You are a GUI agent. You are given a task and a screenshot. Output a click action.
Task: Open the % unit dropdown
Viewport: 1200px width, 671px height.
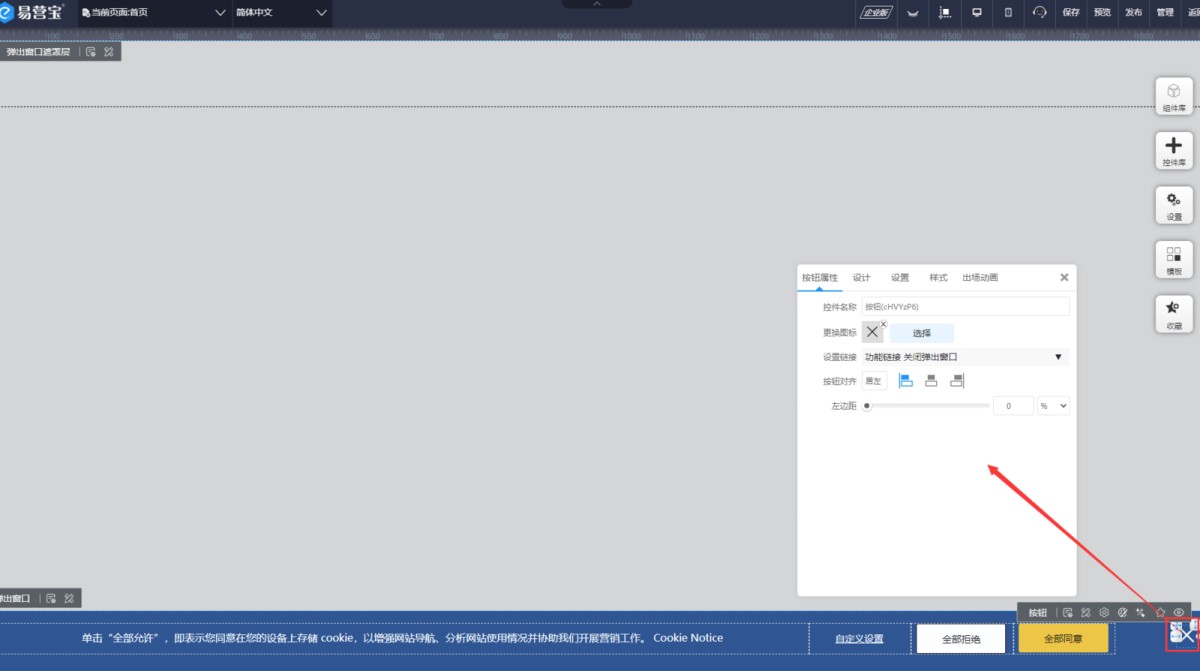[1054, 406]
